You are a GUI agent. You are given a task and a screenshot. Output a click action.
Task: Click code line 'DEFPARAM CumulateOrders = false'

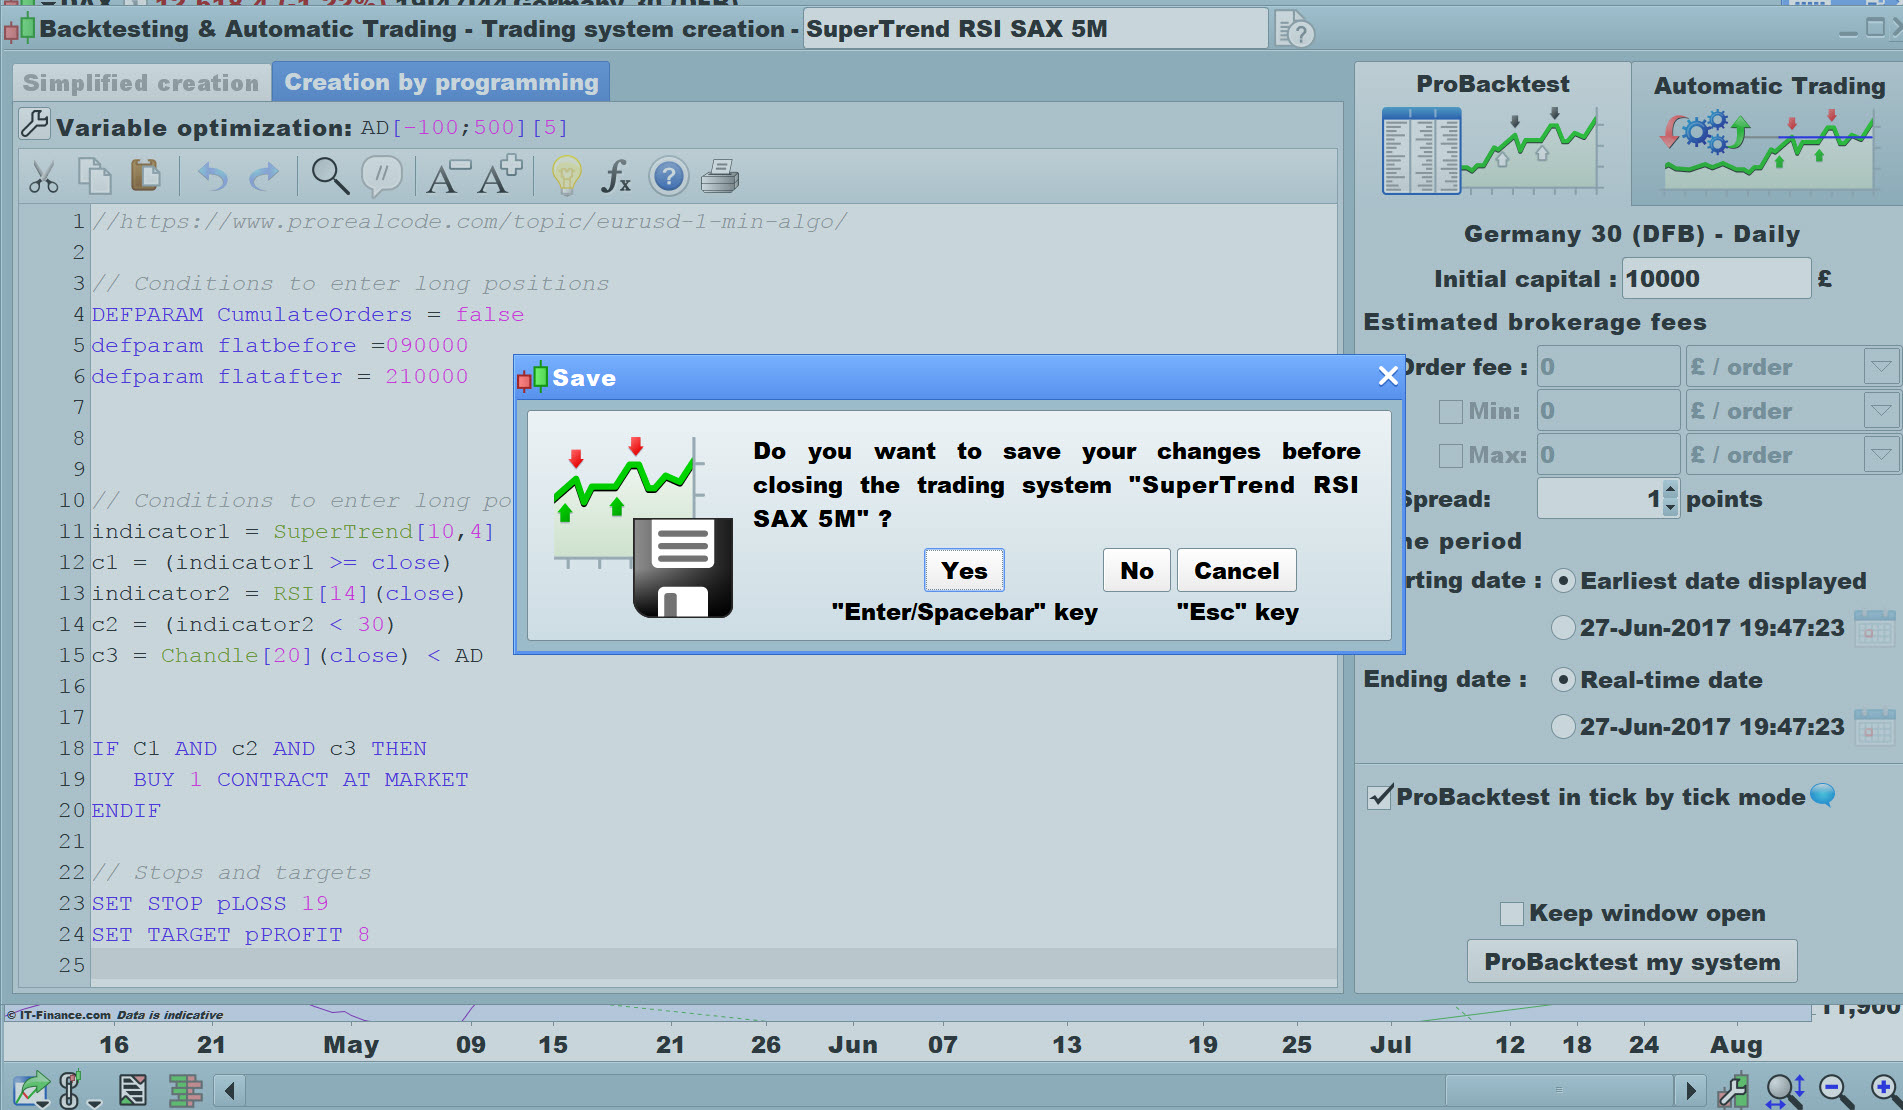[308, 314]
